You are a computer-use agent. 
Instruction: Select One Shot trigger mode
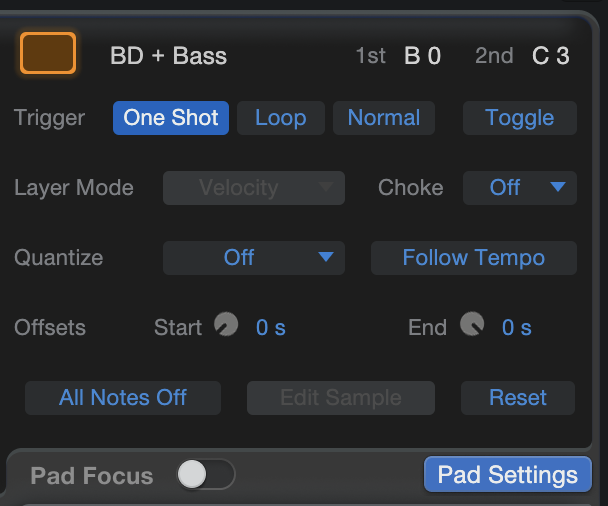pos(171,118)
